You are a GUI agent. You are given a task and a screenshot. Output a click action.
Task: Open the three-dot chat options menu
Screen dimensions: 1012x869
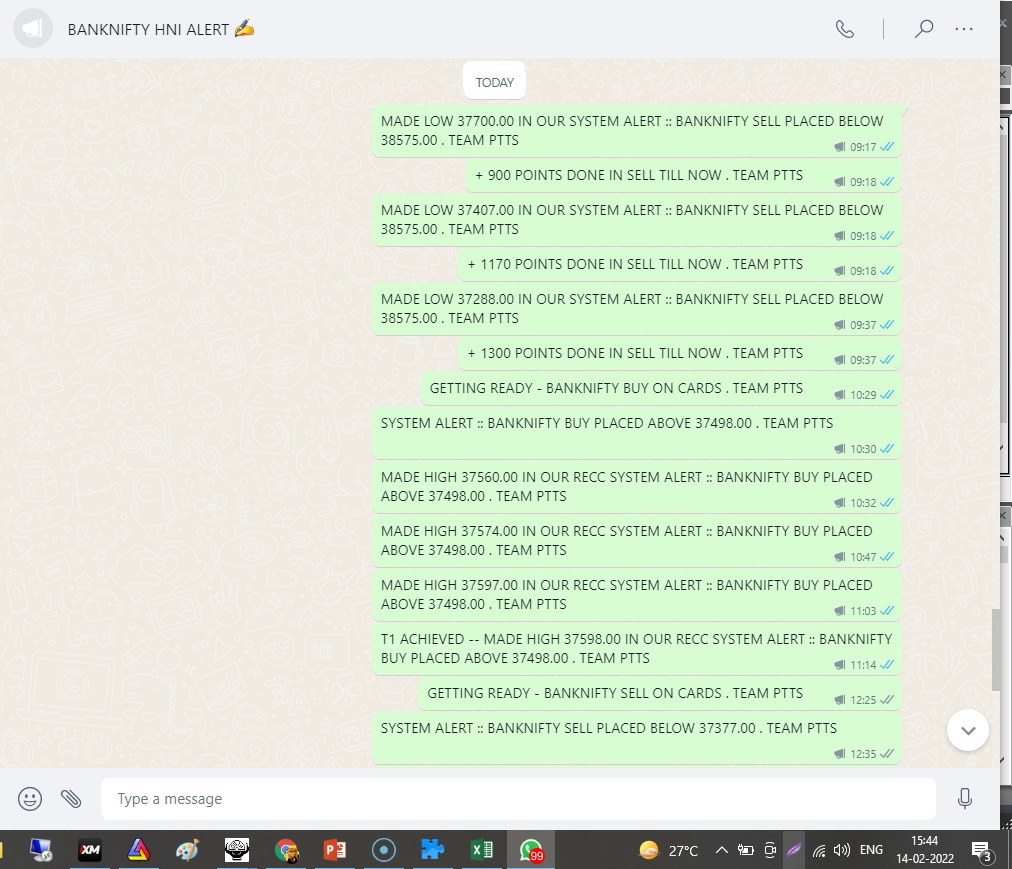click(964, 29)
